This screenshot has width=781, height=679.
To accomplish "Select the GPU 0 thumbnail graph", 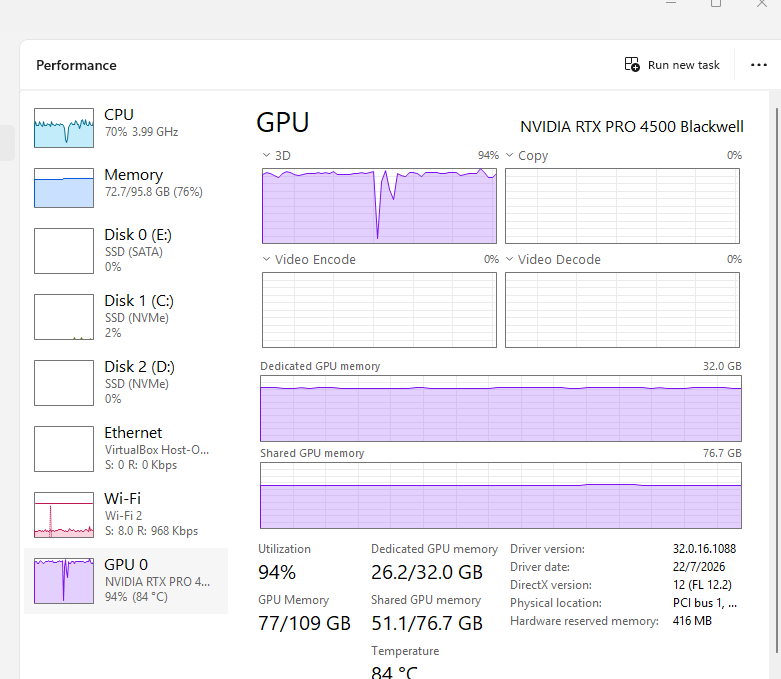I will (64, 580).
